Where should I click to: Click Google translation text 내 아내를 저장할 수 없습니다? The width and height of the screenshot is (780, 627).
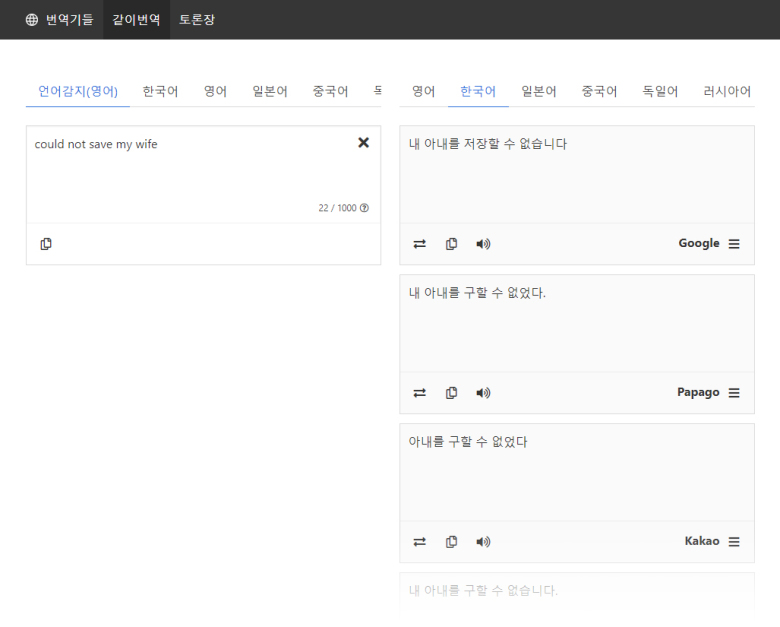tap(488, 144)
